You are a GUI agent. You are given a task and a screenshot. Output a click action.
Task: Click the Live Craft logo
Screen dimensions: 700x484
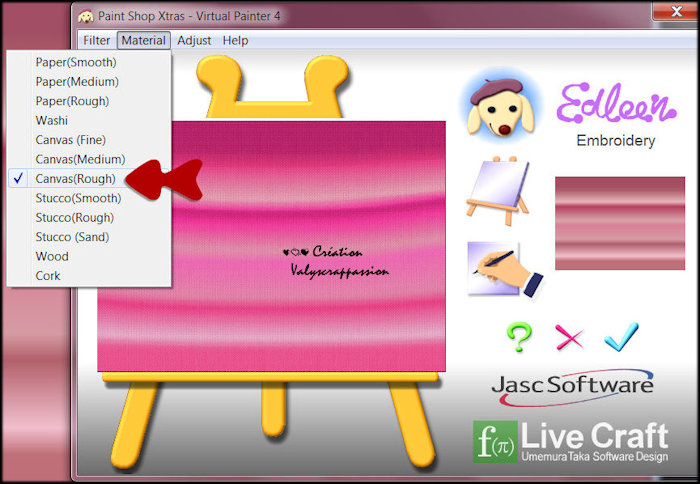tap(571, 441)
